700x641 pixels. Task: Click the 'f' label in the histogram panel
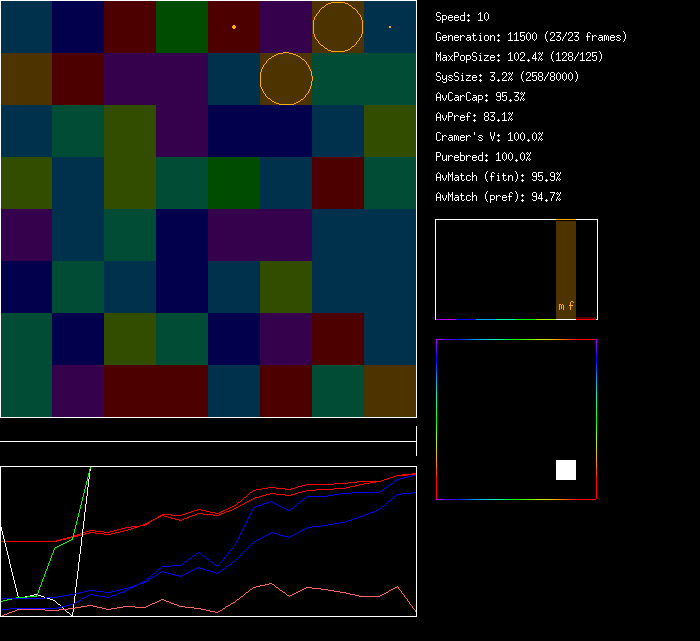coord(571,306)
